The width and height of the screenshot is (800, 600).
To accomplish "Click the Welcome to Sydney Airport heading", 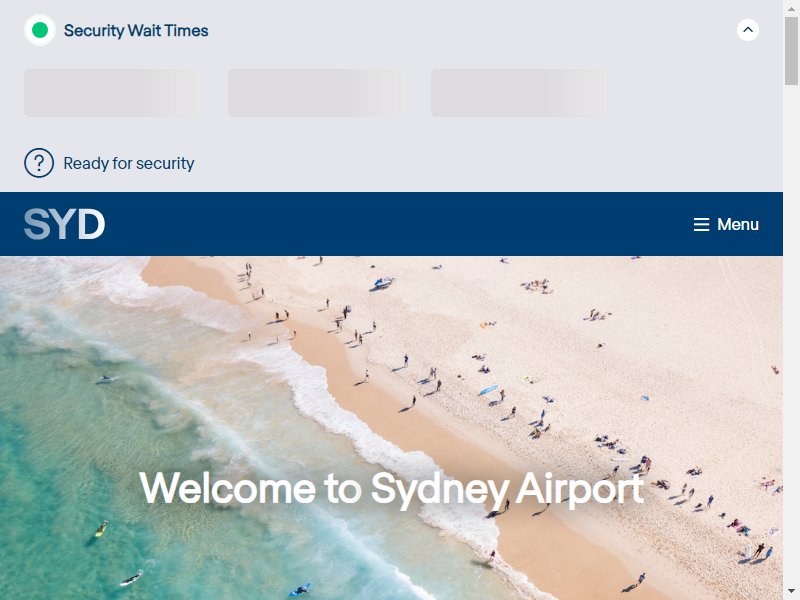I will 391,488.
